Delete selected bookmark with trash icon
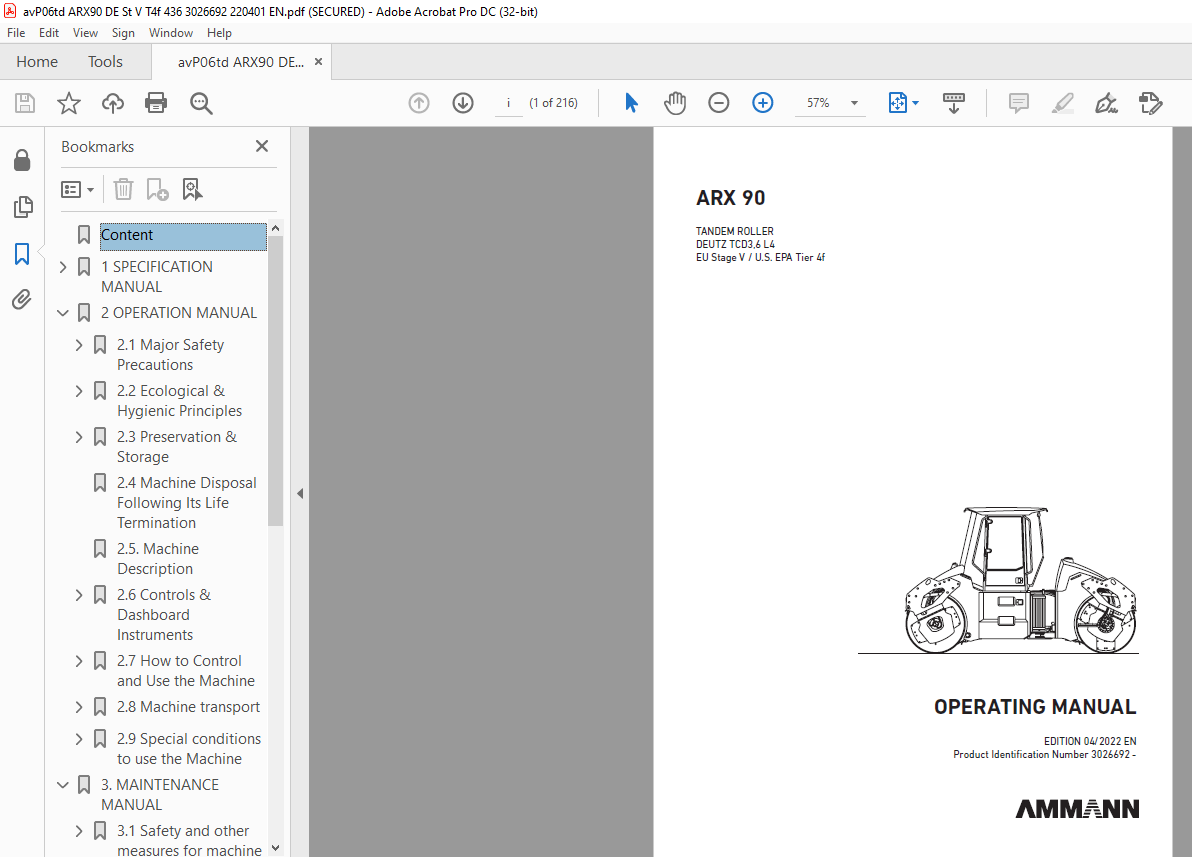 (x=123, y=189)
